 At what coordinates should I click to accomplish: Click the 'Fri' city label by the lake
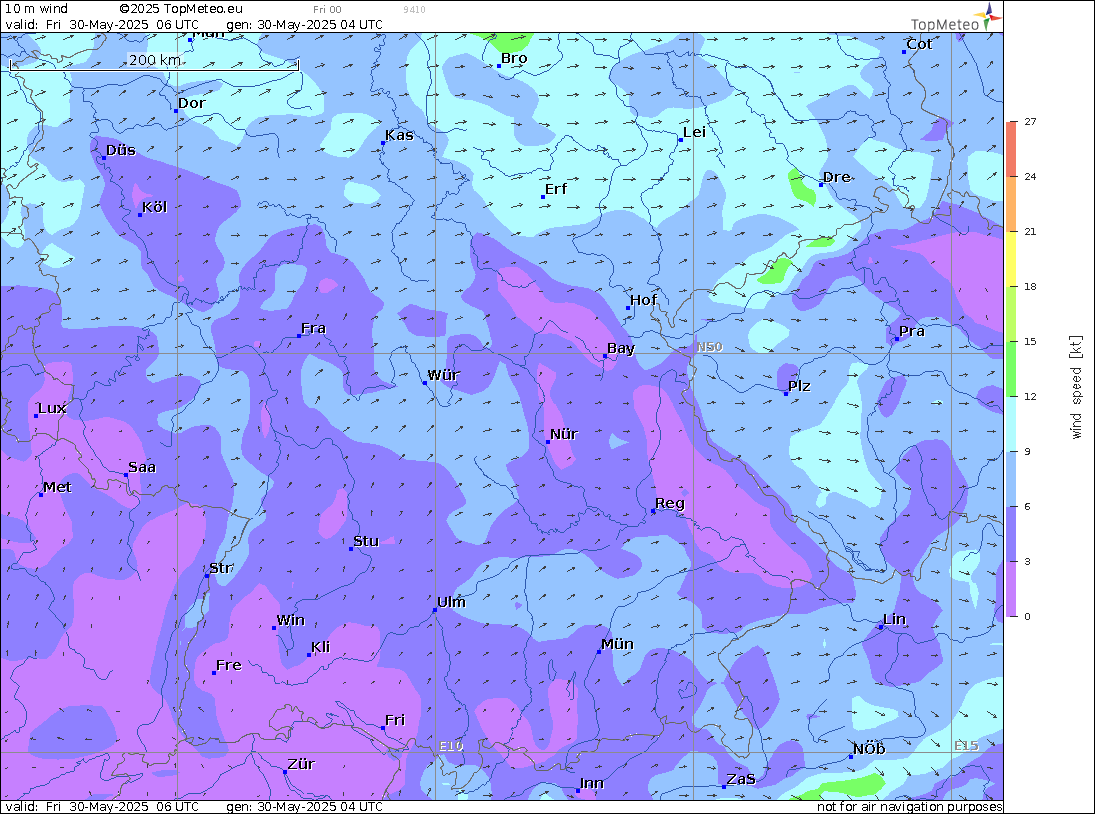tap(395, 720)
